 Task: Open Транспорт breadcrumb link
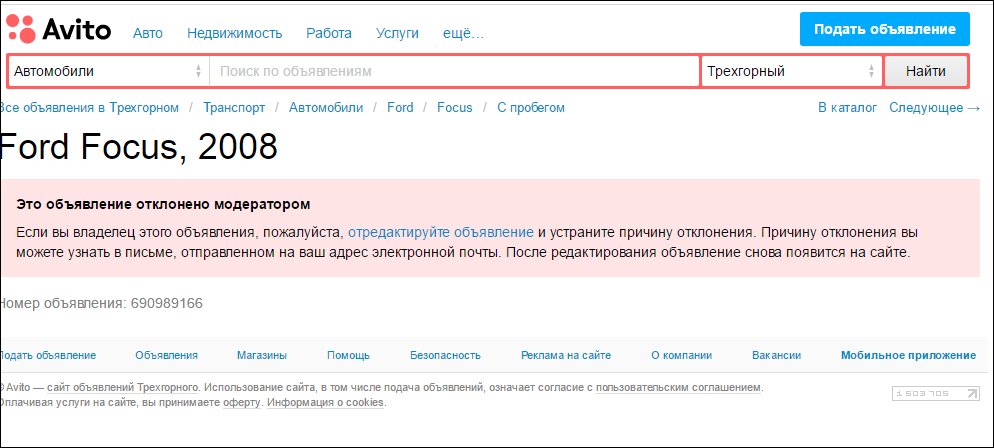click(234, 107)
